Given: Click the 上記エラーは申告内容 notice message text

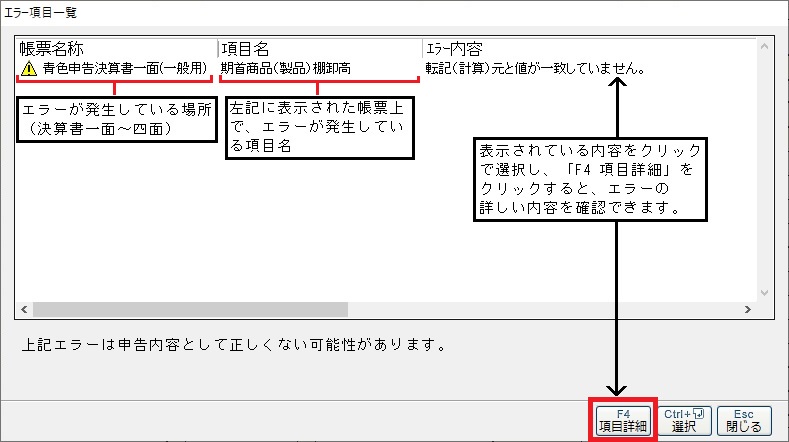Looking at the screenshot, I should (x=233, y=346).
